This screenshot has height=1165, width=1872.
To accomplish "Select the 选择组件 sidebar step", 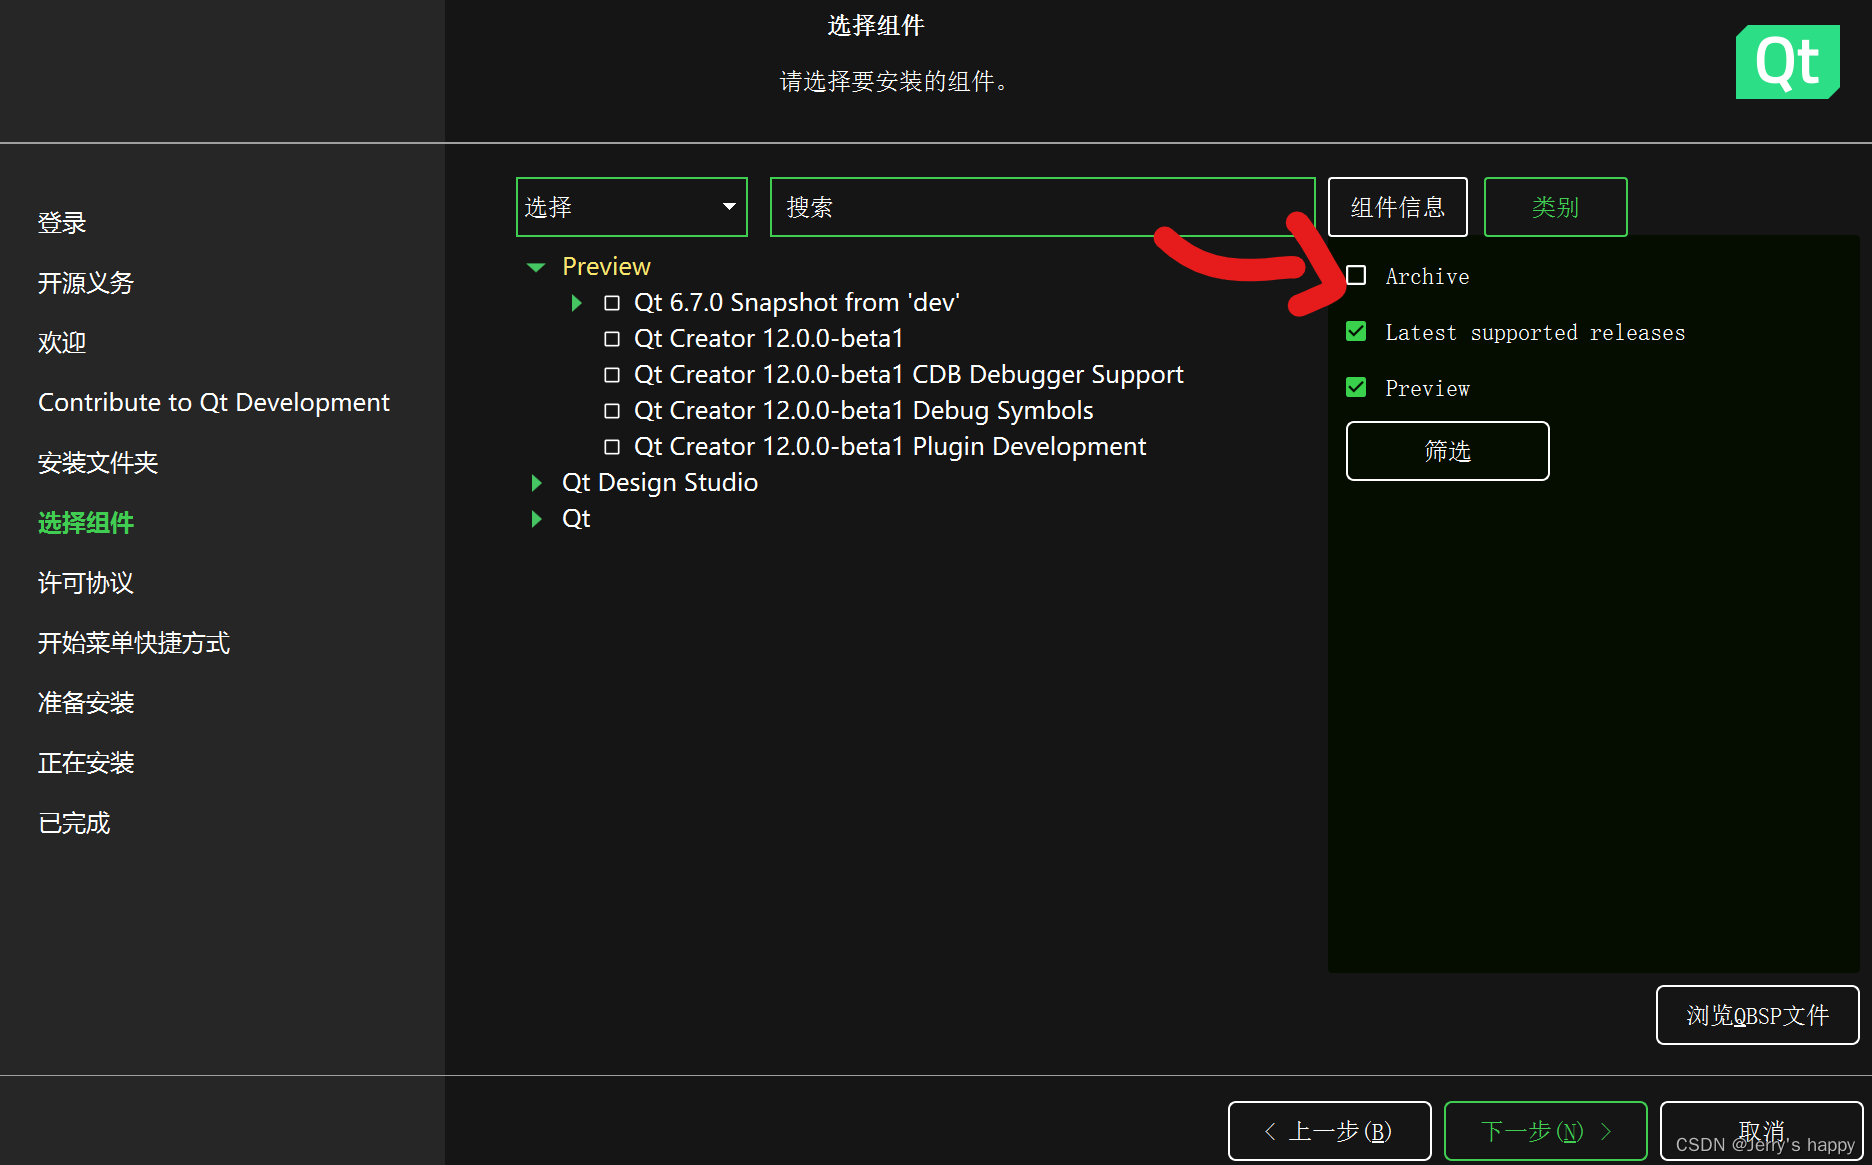I will point(86,523).
